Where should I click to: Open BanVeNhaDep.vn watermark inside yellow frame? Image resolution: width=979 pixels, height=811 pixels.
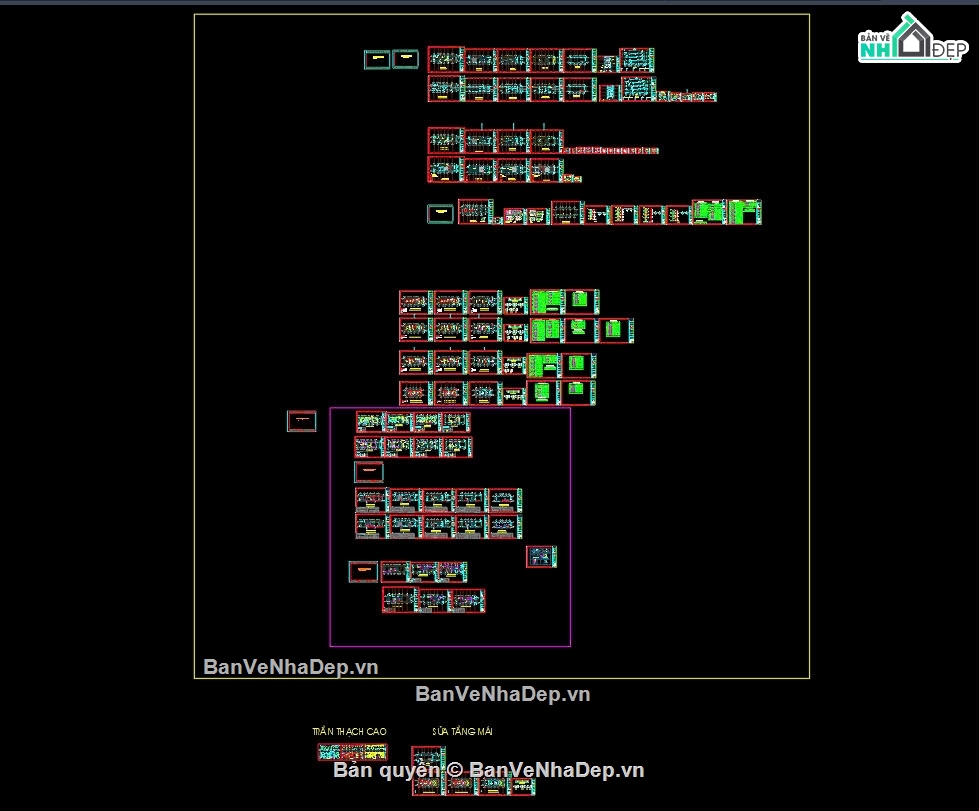click(291, 666)
